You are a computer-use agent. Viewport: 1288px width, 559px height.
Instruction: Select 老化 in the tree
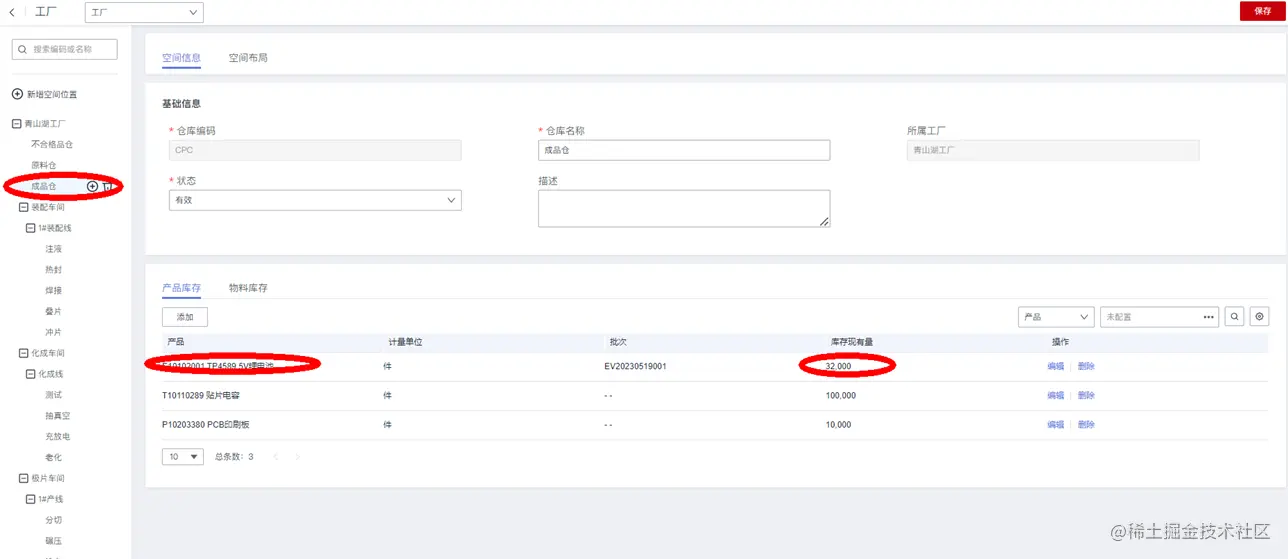pos(54,457)
